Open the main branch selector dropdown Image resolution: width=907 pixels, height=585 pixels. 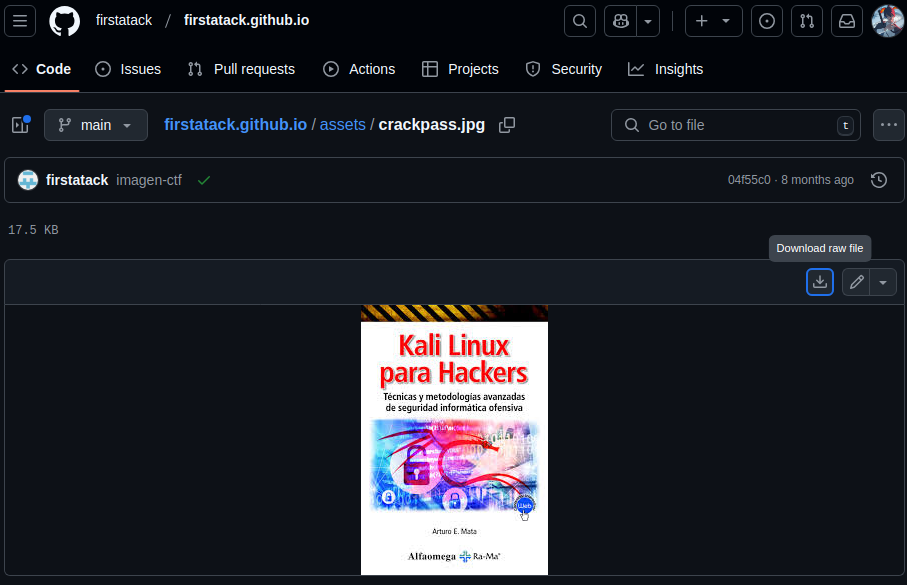pyautogui.click(x=96, y=125)
